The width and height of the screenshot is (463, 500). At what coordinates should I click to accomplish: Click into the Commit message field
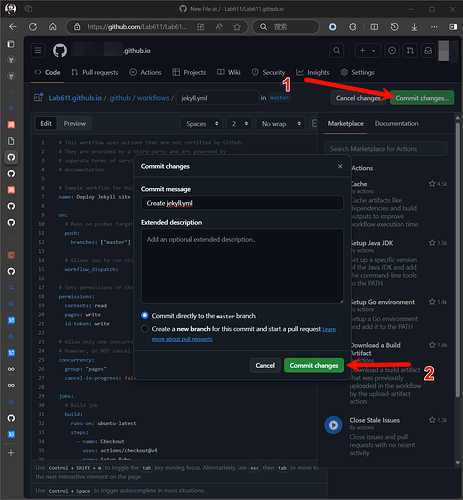[x=242, y=203]
